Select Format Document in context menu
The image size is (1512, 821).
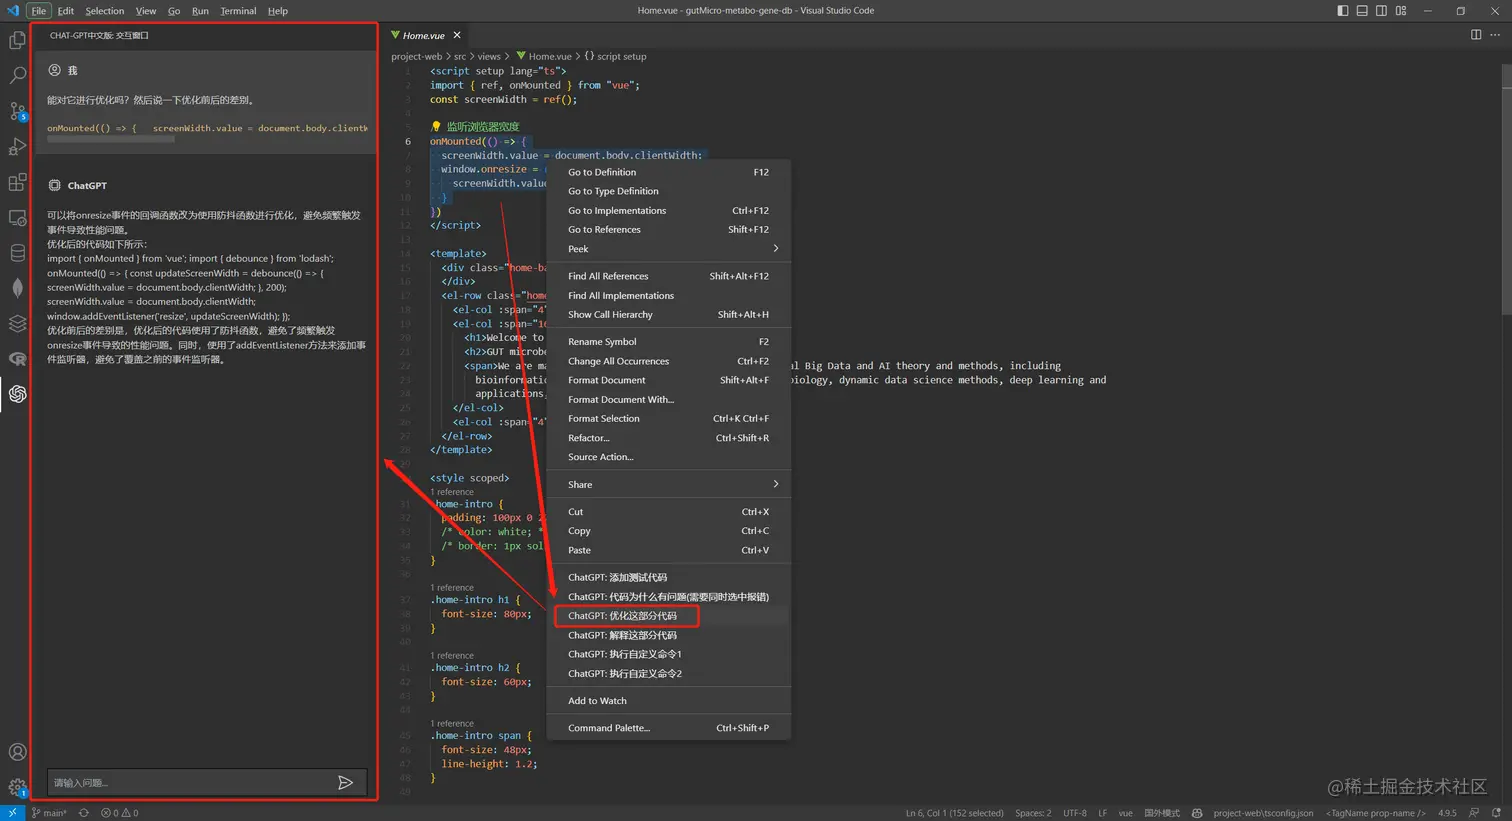669,380
